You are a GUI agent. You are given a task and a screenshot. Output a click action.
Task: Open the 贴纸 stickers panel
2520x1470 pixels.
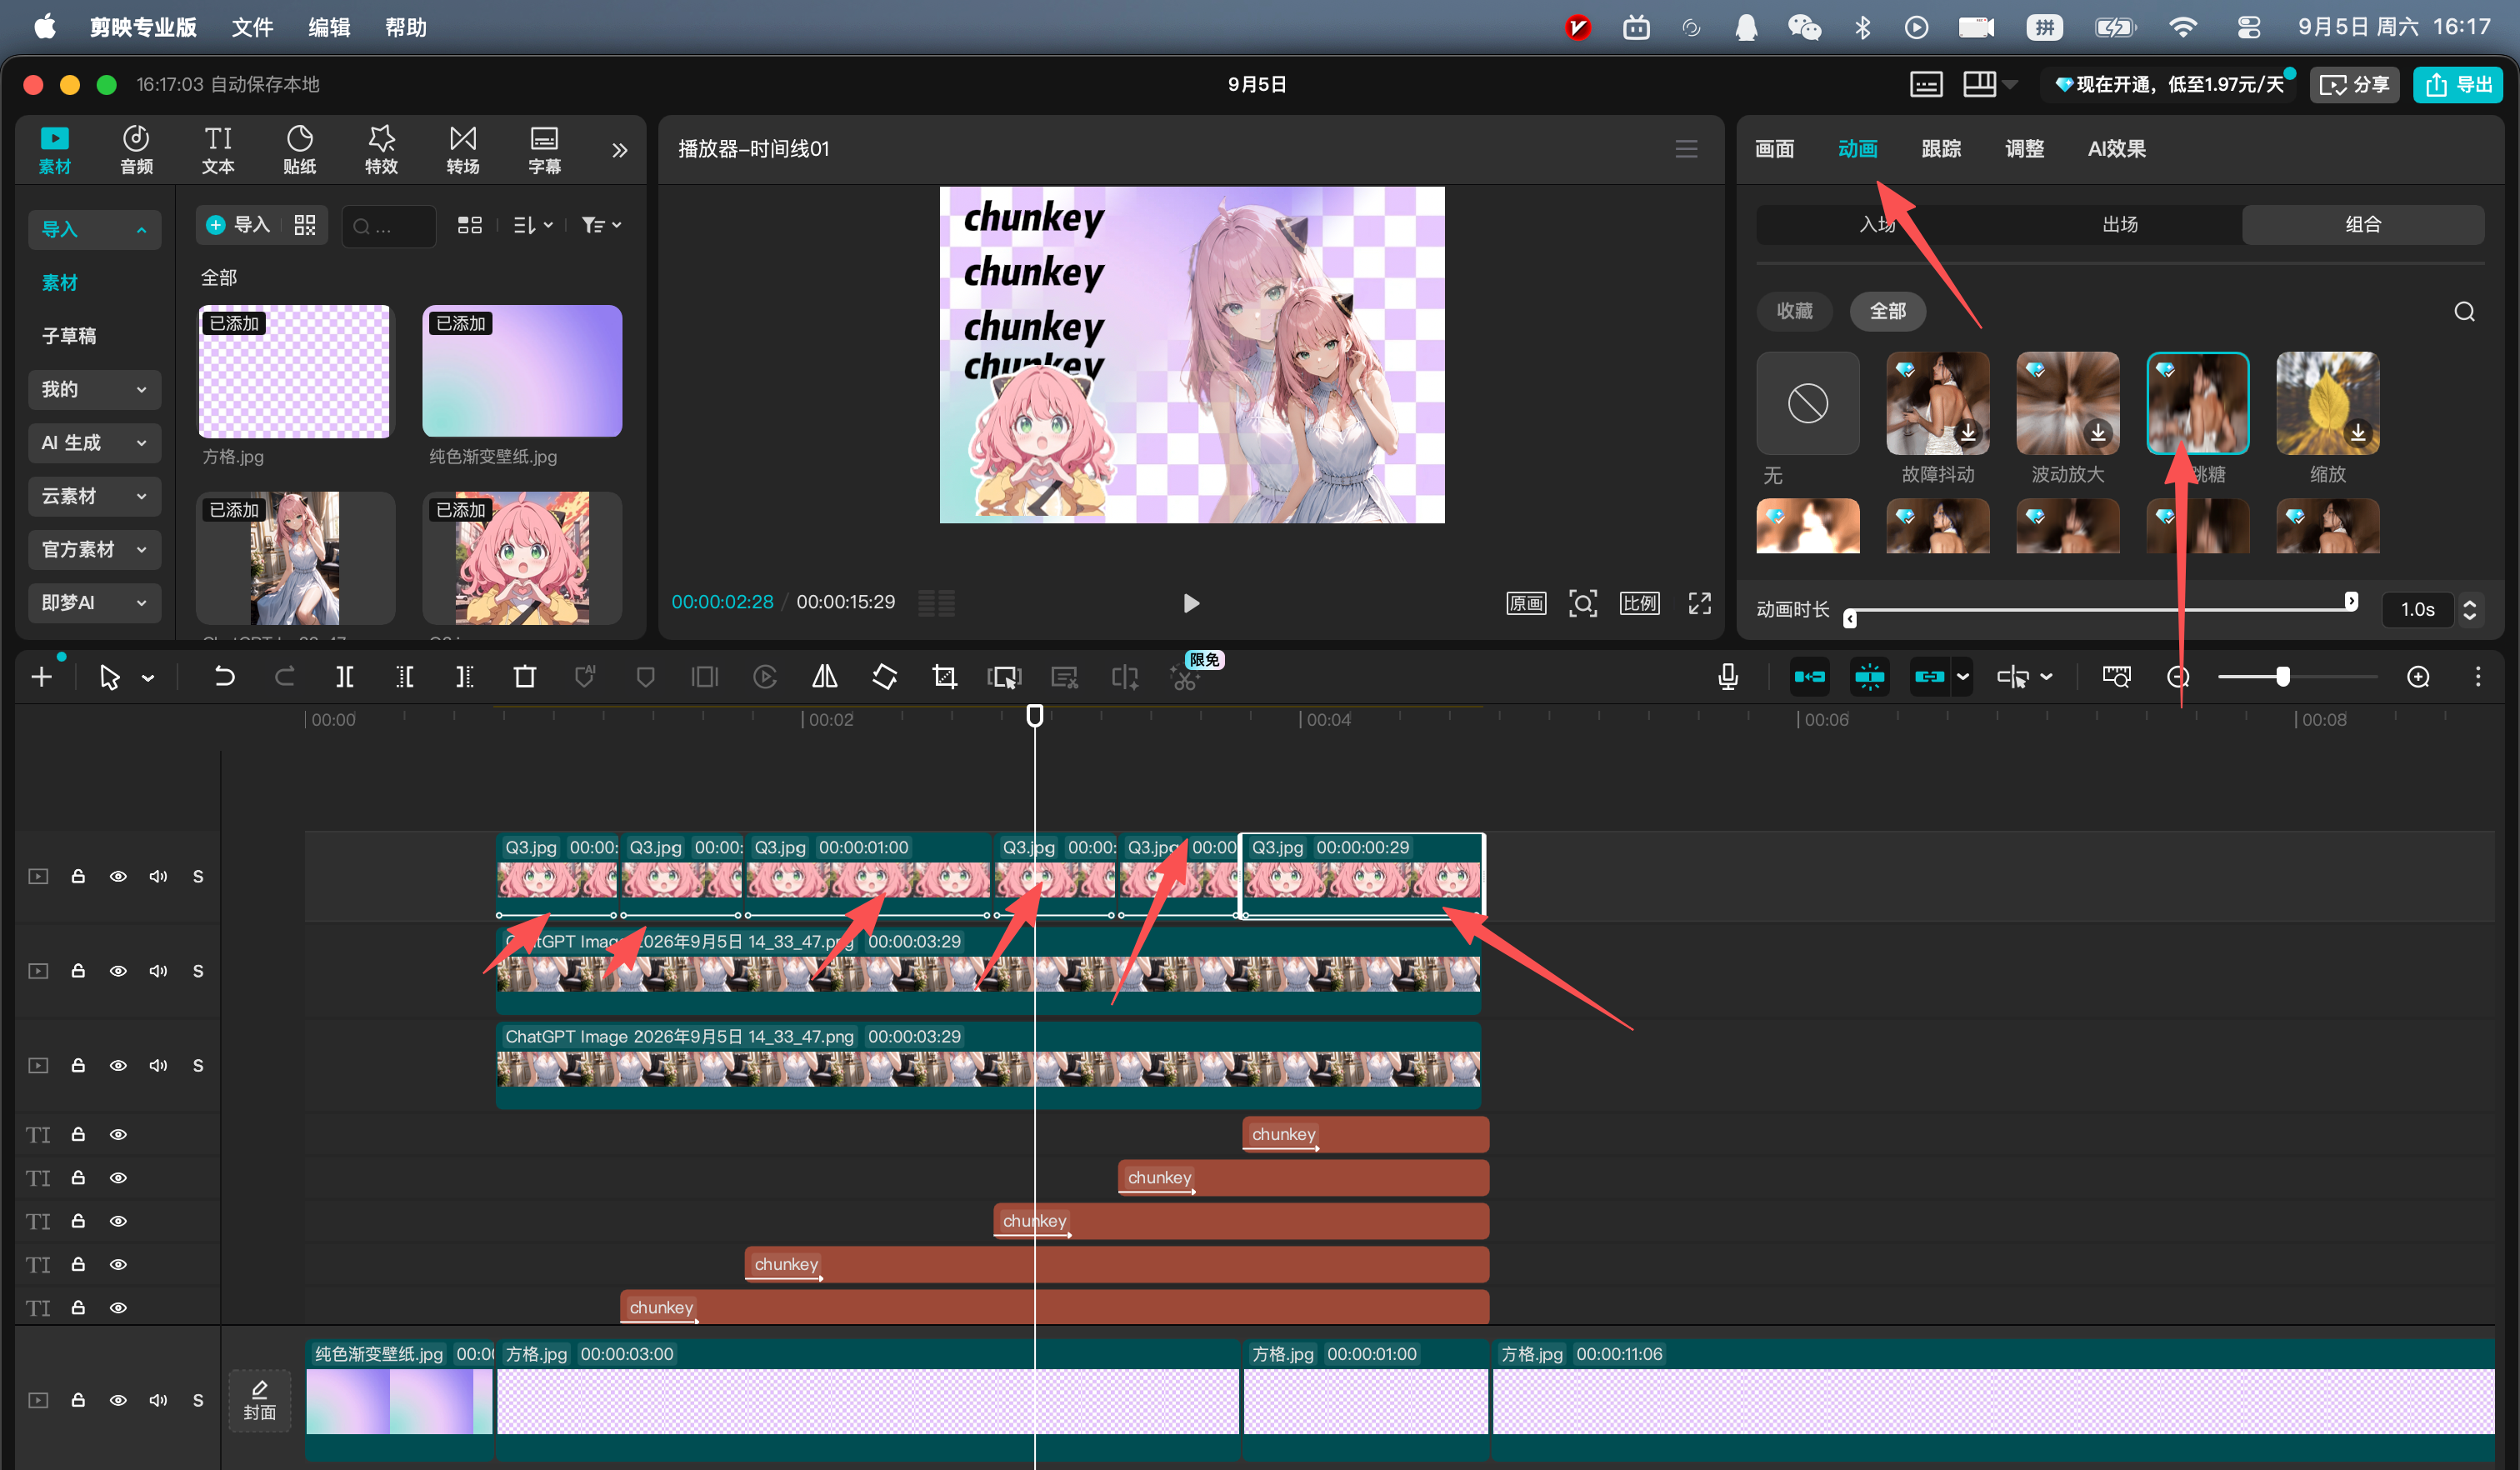pyautogui.click(x=300, y=150)
